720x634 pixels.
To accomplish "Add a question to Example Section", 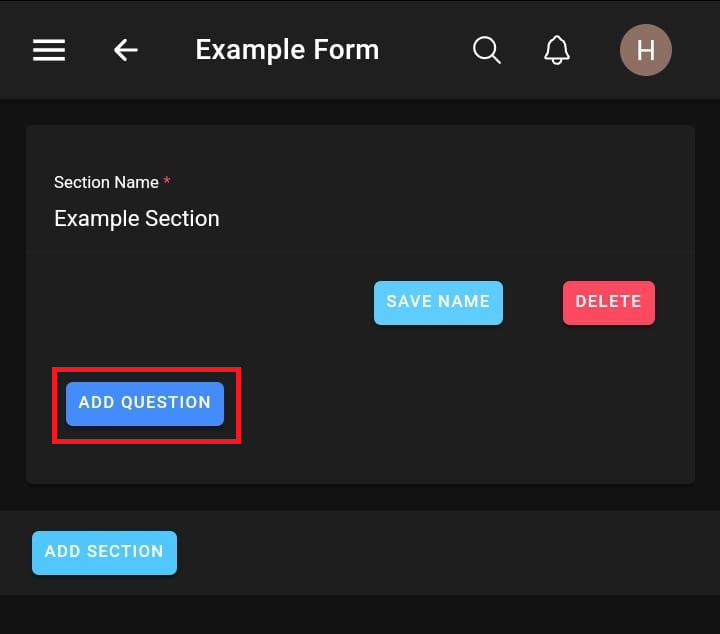I will tap(145, 403).
